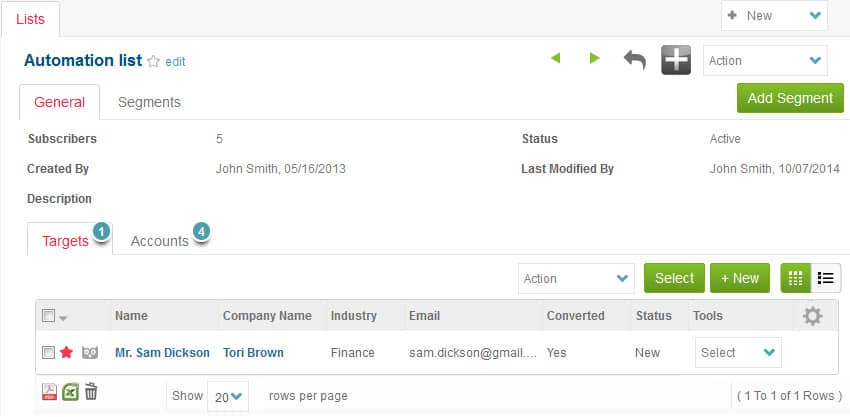This screenshot has height=417, width=850.
Task: Open the table settings gear icon
Action: 813,316
